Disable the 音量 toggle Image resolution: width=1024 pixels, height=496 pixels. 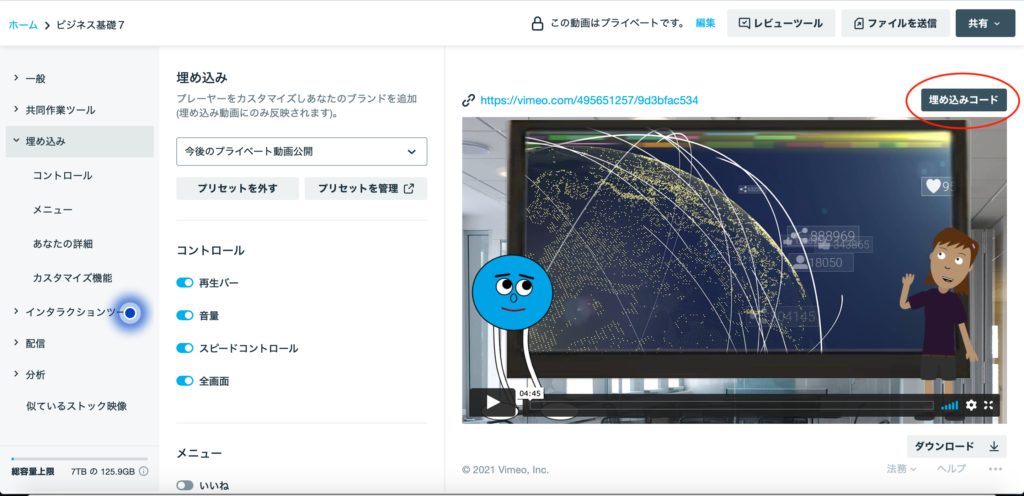(185, 315)
